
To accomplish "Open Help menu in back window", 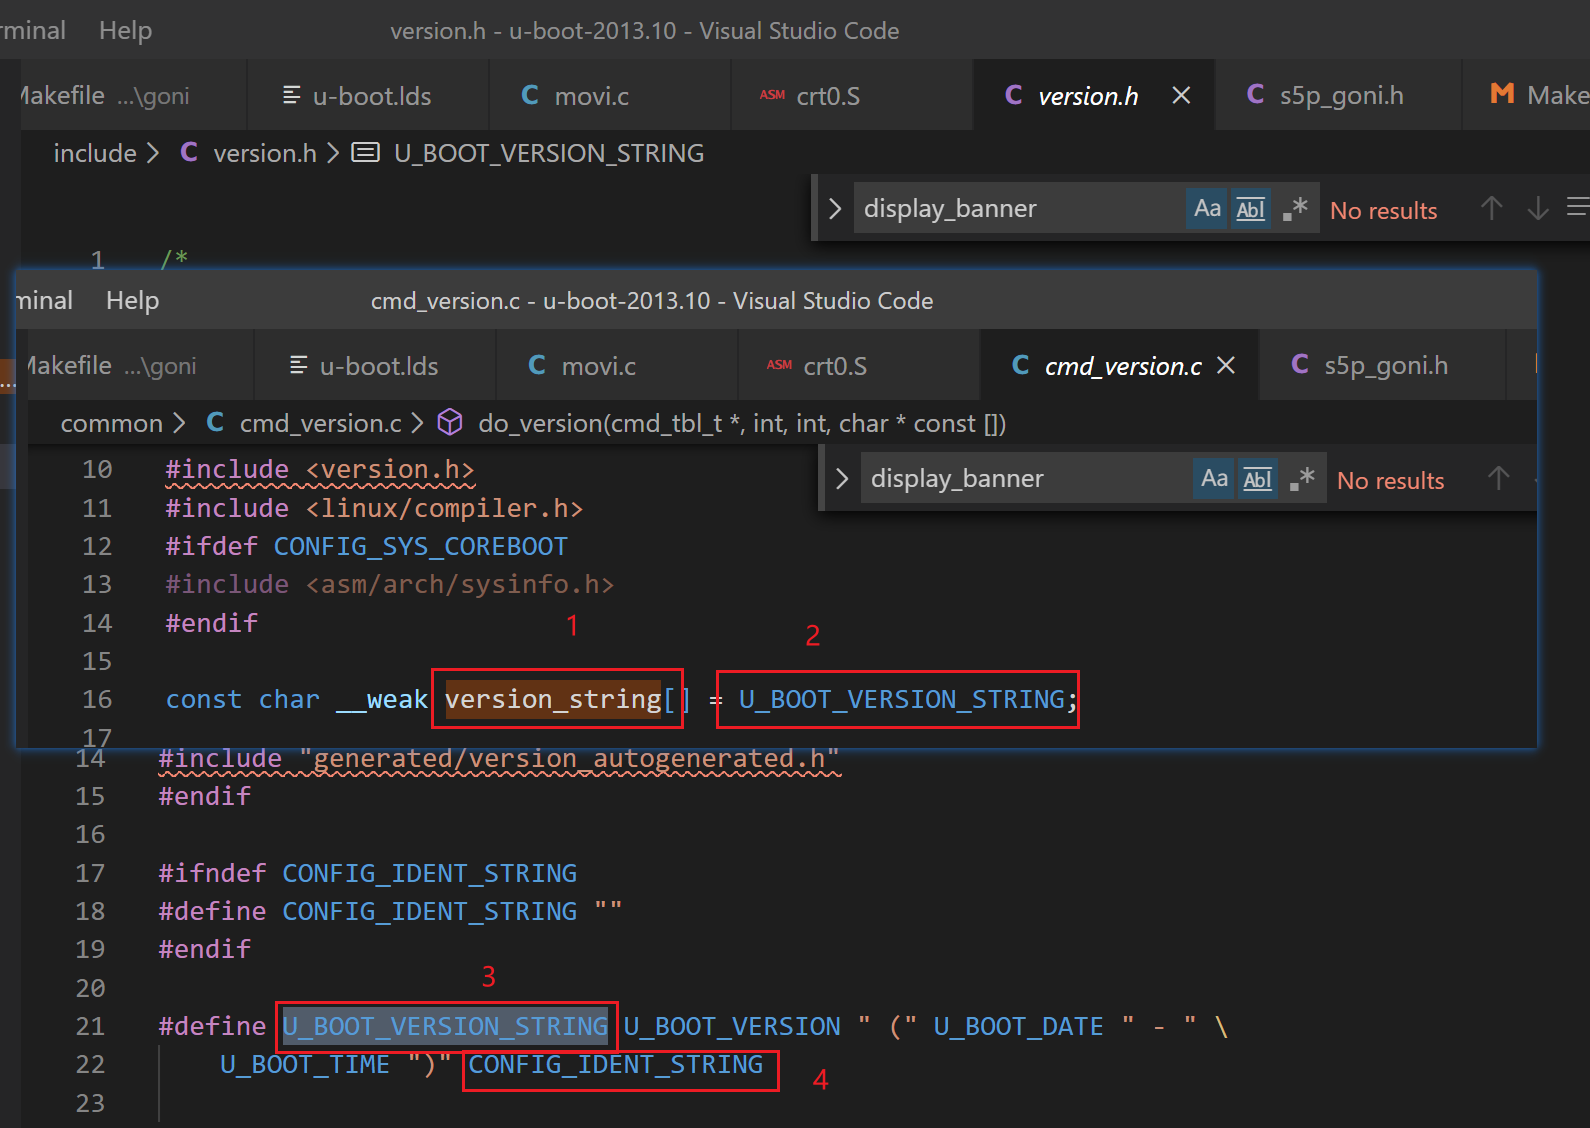I will (126, 30).
